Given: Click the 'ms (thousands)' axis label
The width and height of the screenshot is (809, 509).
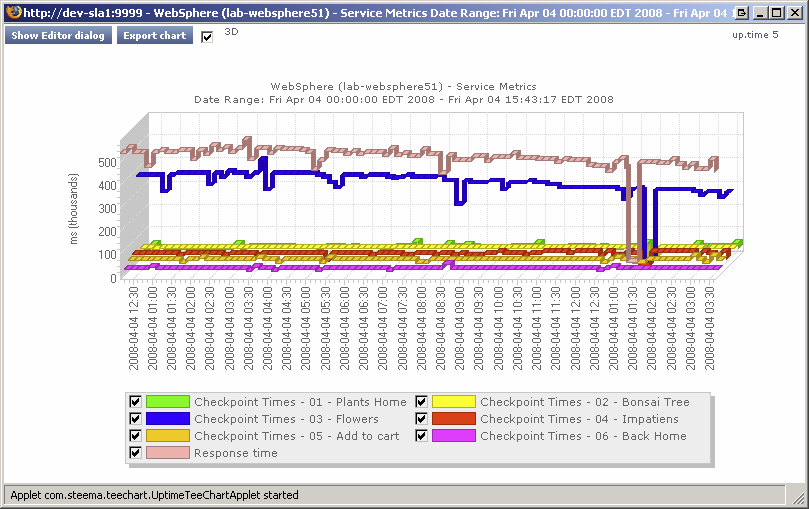Looking at the screenshot, I should (74, 209).
